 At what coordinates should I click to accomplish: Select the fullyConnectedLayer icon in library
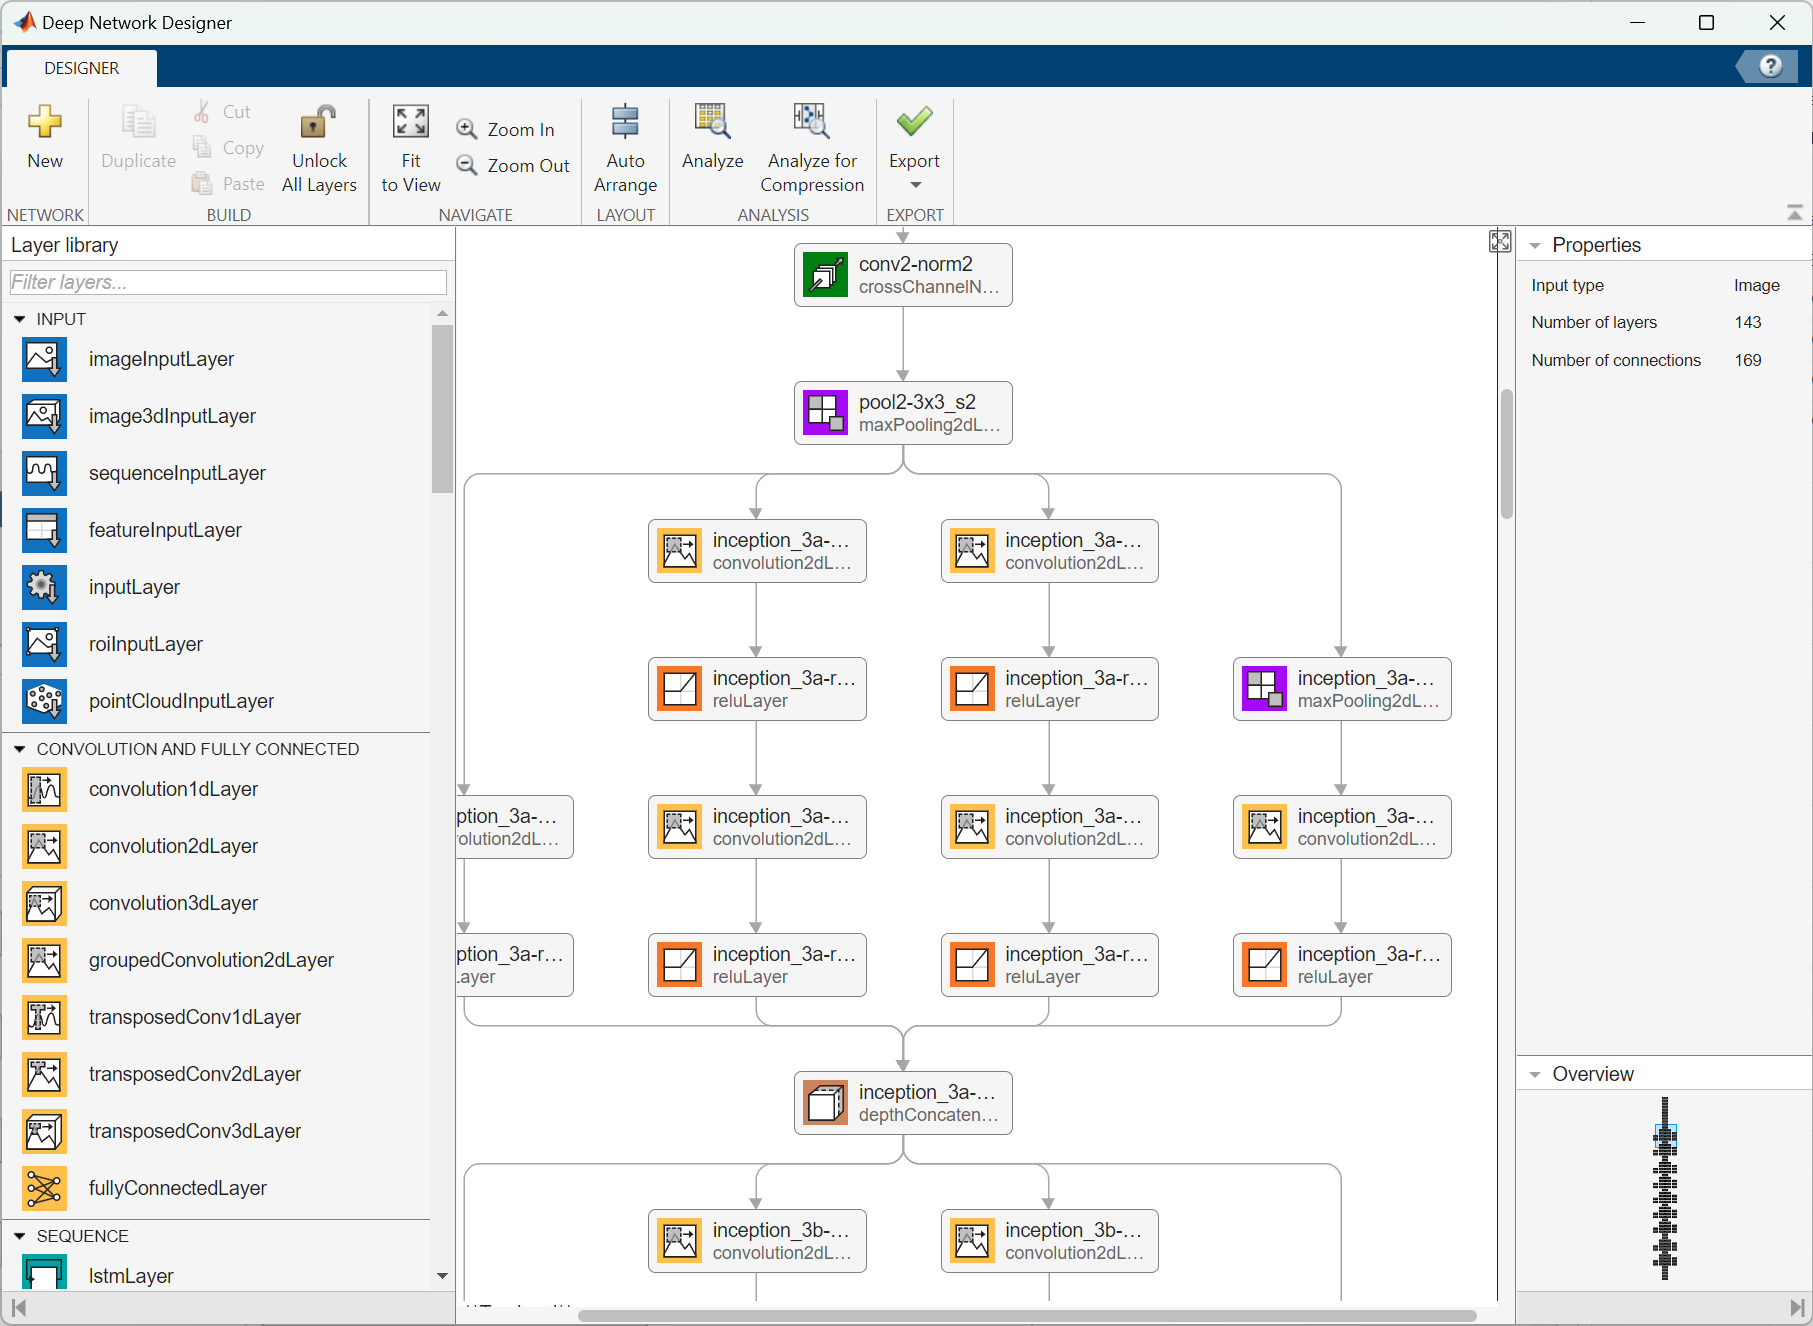(x=44, y=1188)
